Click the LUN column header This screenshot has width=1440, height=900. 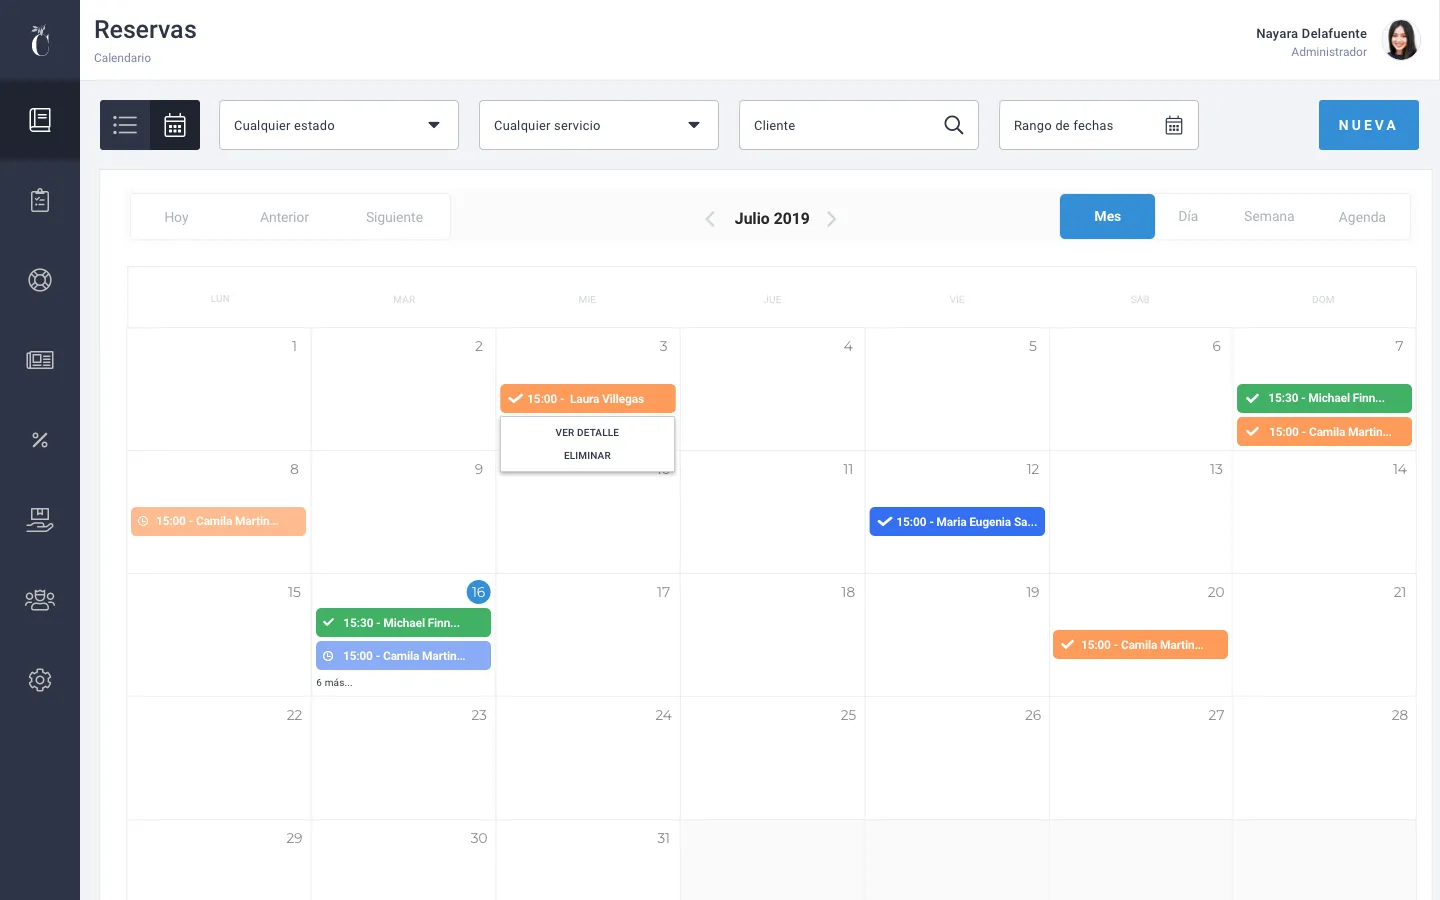[220, 299]
